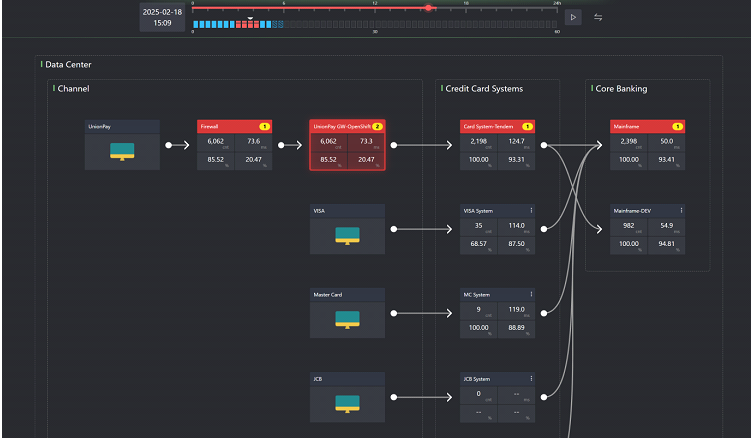The width and height of the screenshot is (752, 439).
Task: Open the Mainframe-DEV three-dot menu
Action: [680, 211]
